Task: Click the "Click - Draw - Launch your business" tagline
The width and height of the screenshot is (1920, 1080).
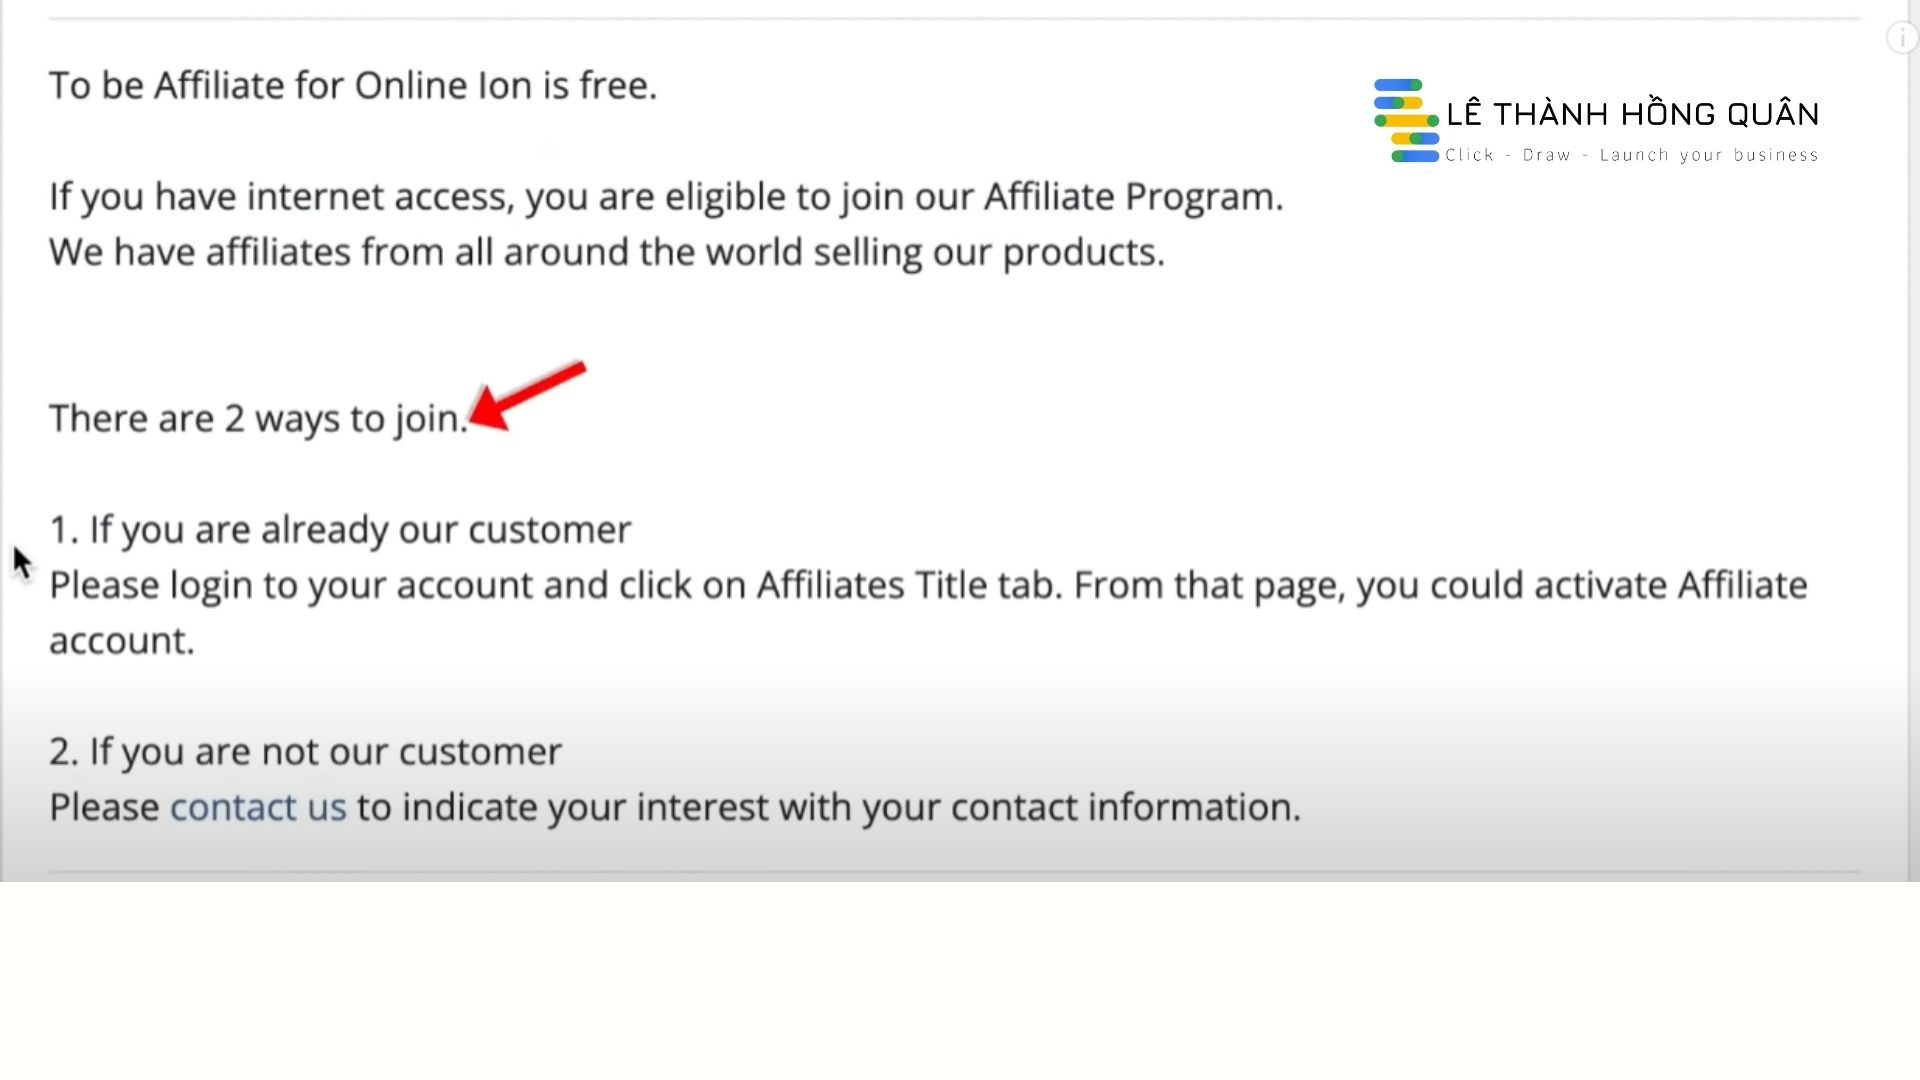Action: (1631, 155)
